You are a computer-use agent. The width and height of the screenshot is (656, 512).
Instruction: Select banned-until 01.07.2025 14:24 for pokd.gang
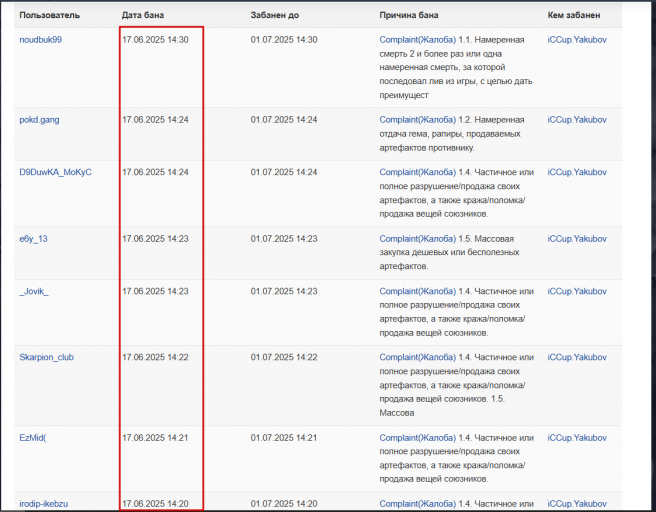click(x=284, y=120)
